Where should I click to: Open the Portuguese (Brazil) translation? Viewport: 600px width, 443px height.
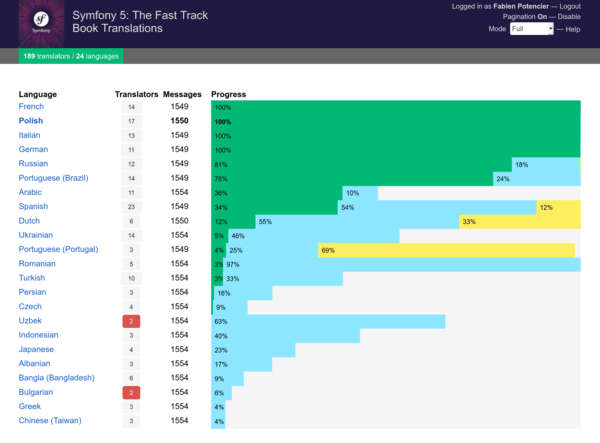point(54,178)
